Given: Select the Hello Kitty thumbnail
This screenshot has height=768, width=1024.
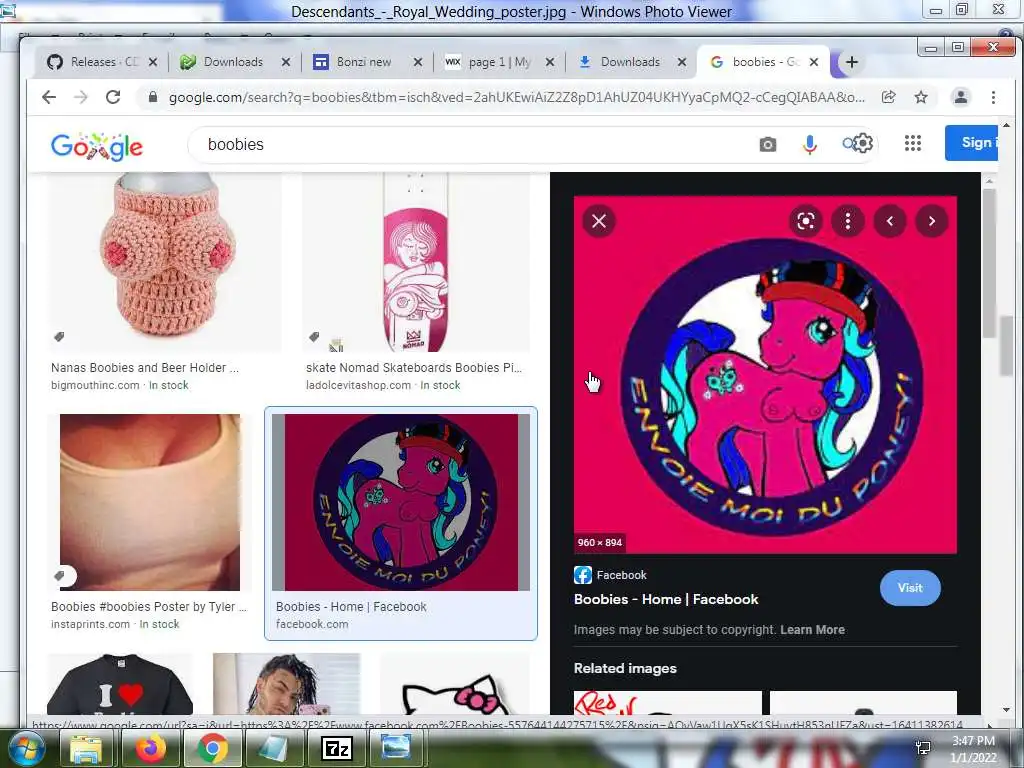Looking at the screenshot, I should click(x=455, y=684).
